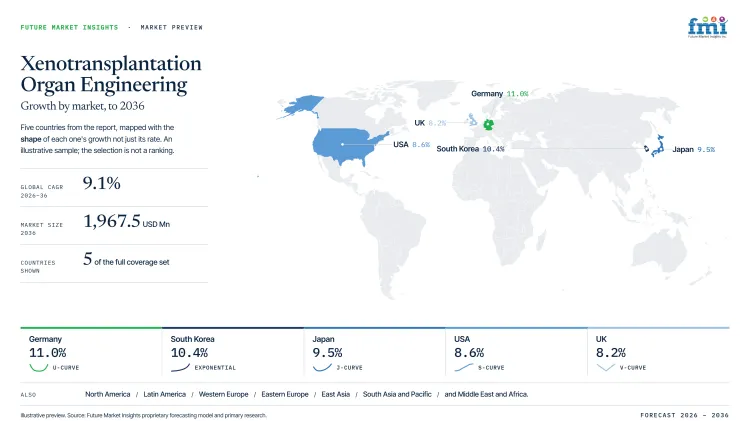Image resolution: width=750 pixels, height=421 pixels.
Task: Open the Latin America region link
Action: [x=165, y=394]
